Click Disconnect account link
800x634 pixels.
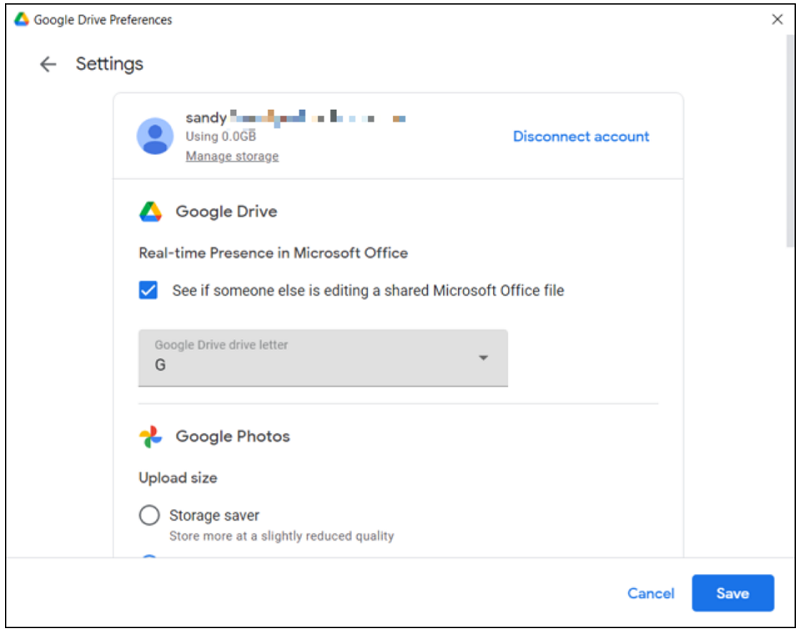(581, 137)
